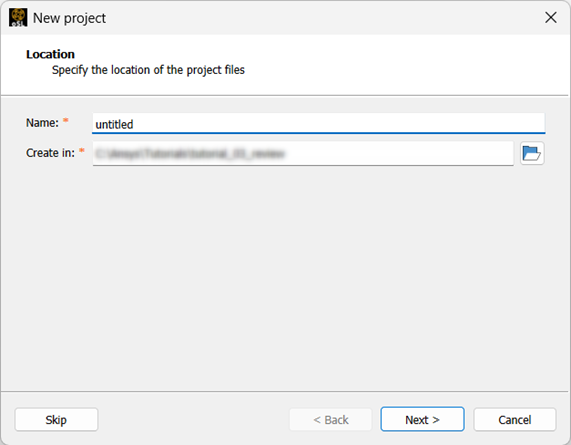Image resolution: width=571 pixels, height=445 pixels.
Task: Click the 'Specify the location of the project files' text
Action: pos(148,70)
